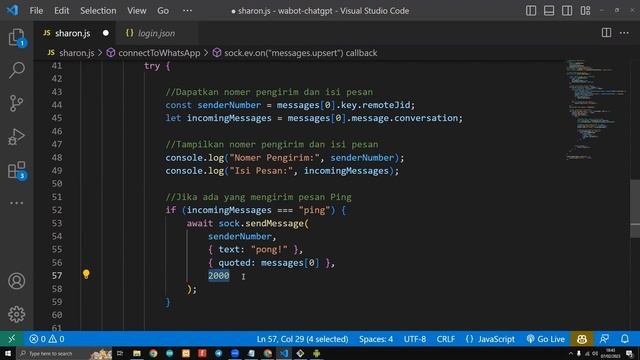
Task: Show hidden system tray icons chevron
Action: 571,353
